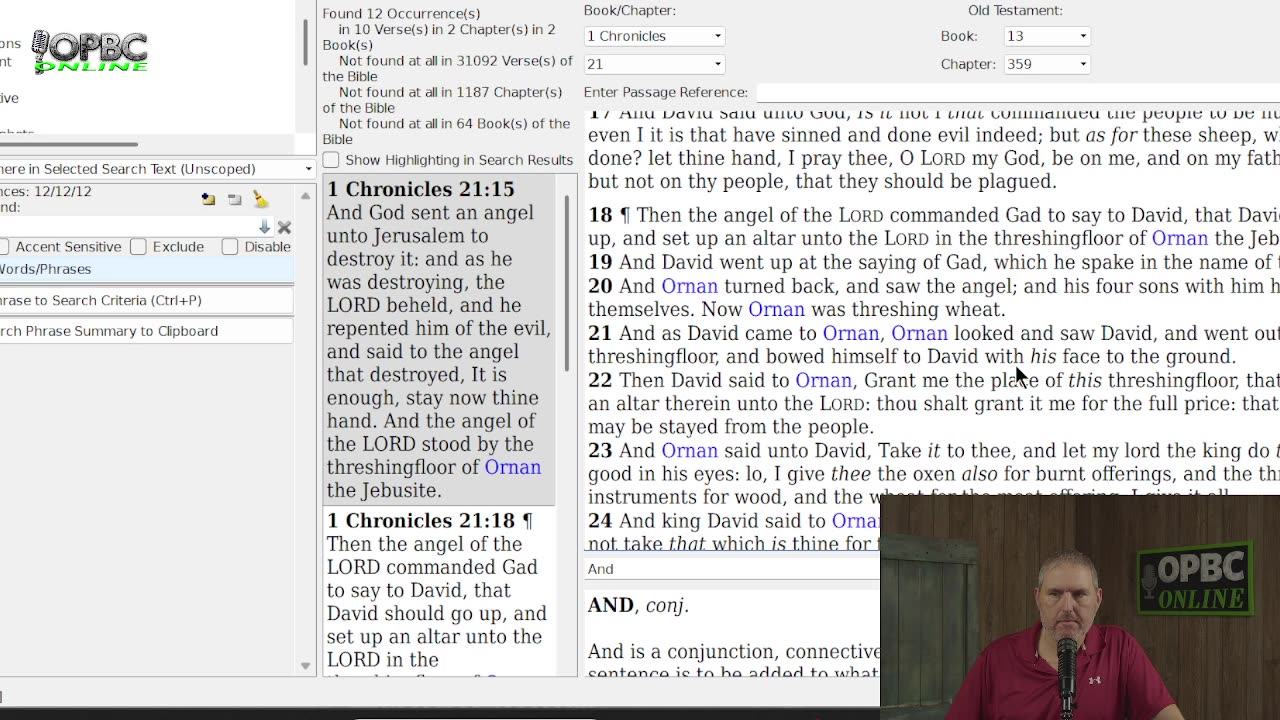Click the Enter Passage Reference field
This screenshot has width=1280, height=720.
[1018, 92]
